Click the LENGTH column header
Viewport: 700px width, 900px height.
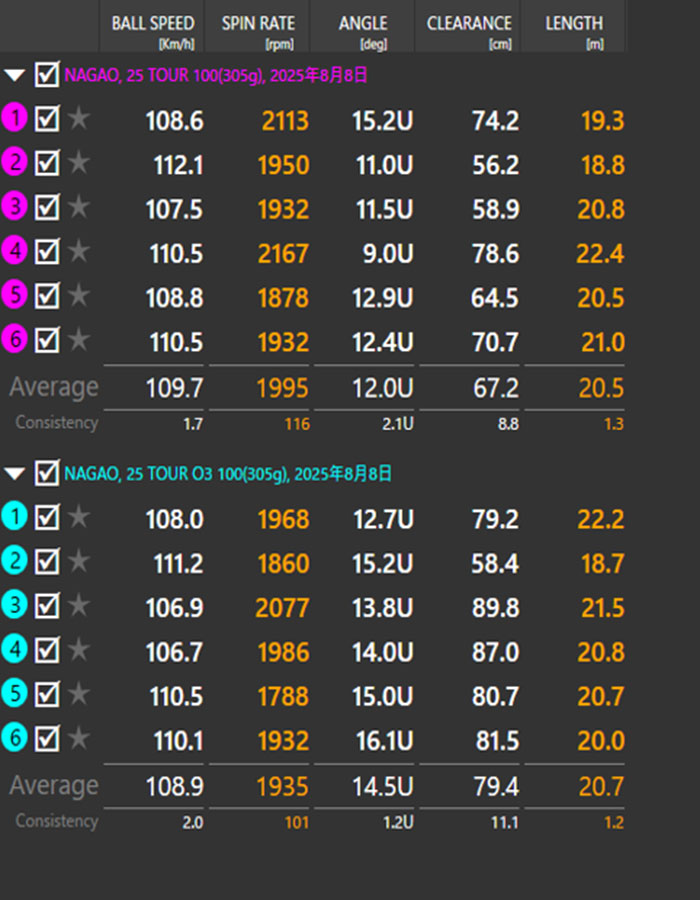[x=574, y=25]
